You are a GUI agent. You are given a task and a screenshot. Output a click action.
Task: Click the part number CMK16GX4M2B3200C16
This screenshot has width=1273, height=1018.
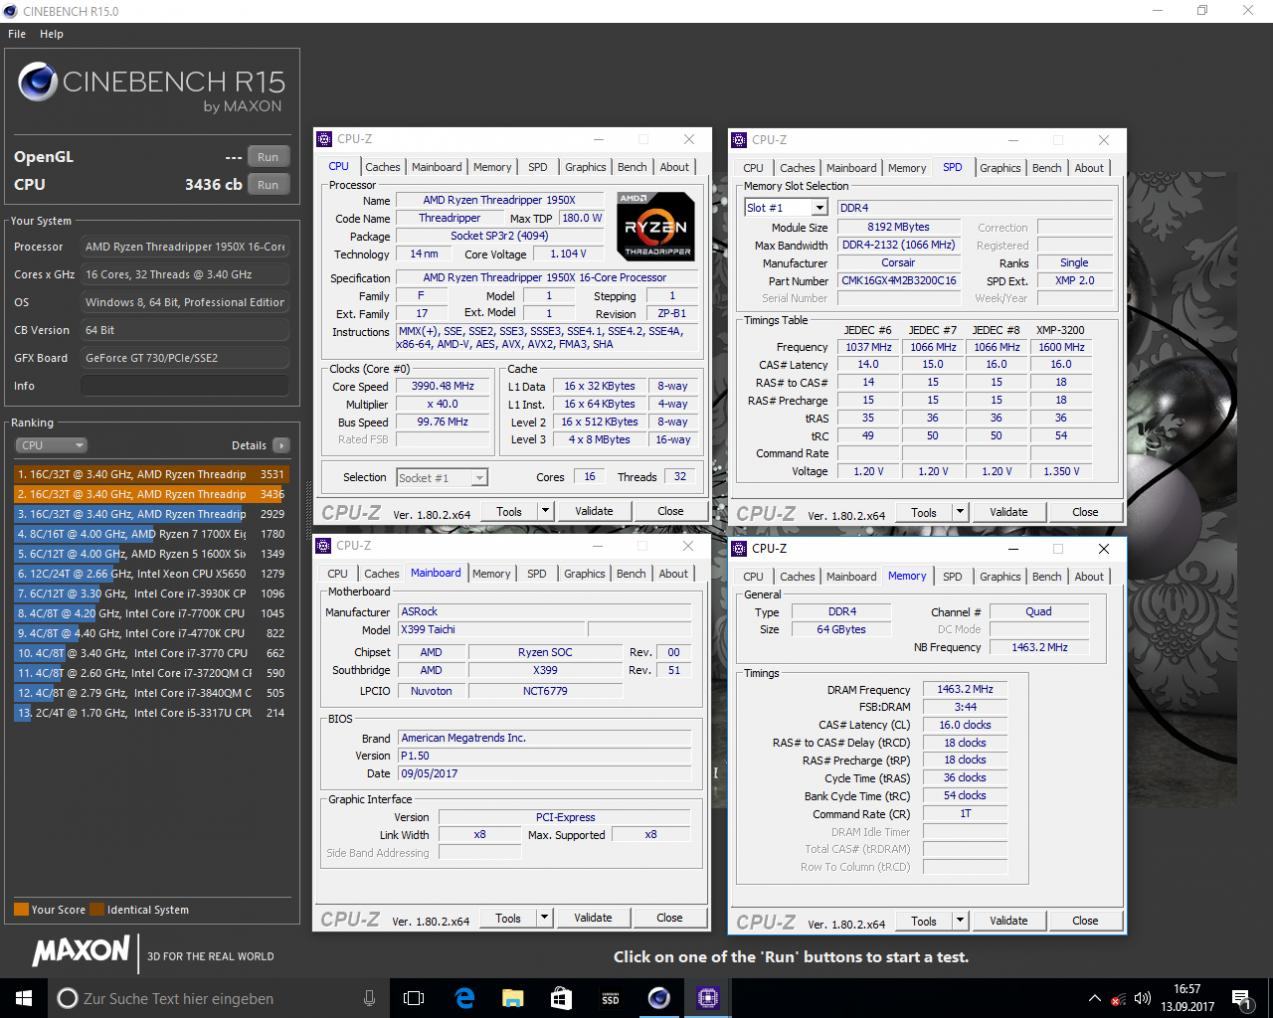(x=899, y=281)
